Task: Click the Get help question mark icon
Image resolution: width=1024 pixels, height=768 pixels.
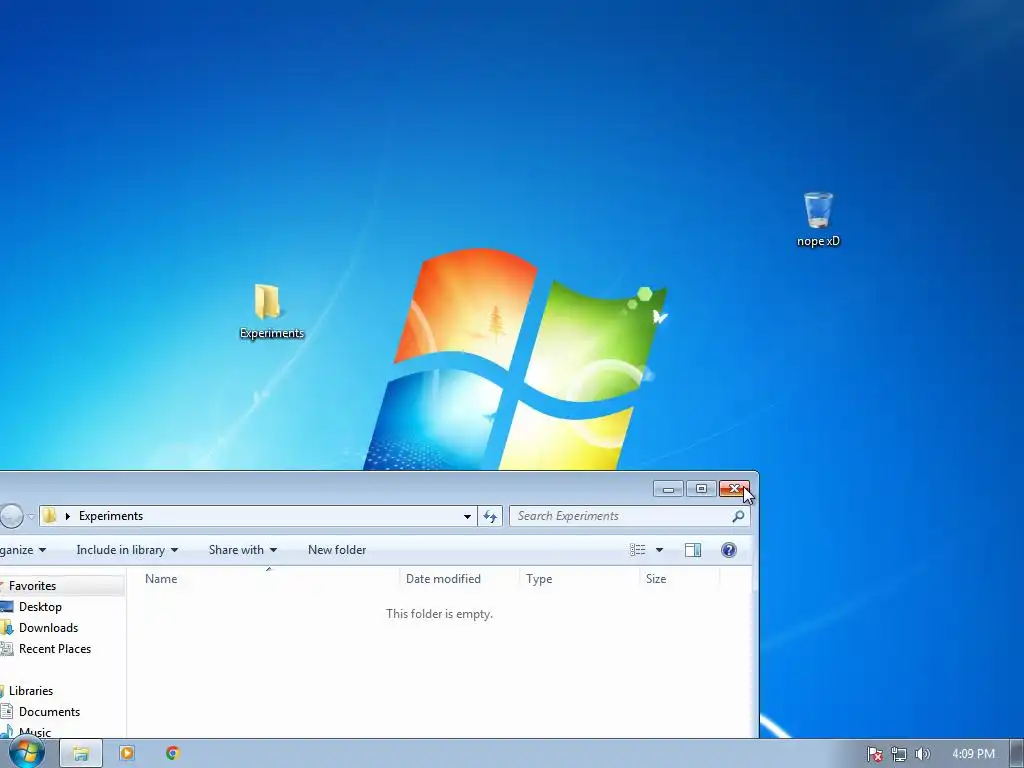Action: click(x=729, y=550)
